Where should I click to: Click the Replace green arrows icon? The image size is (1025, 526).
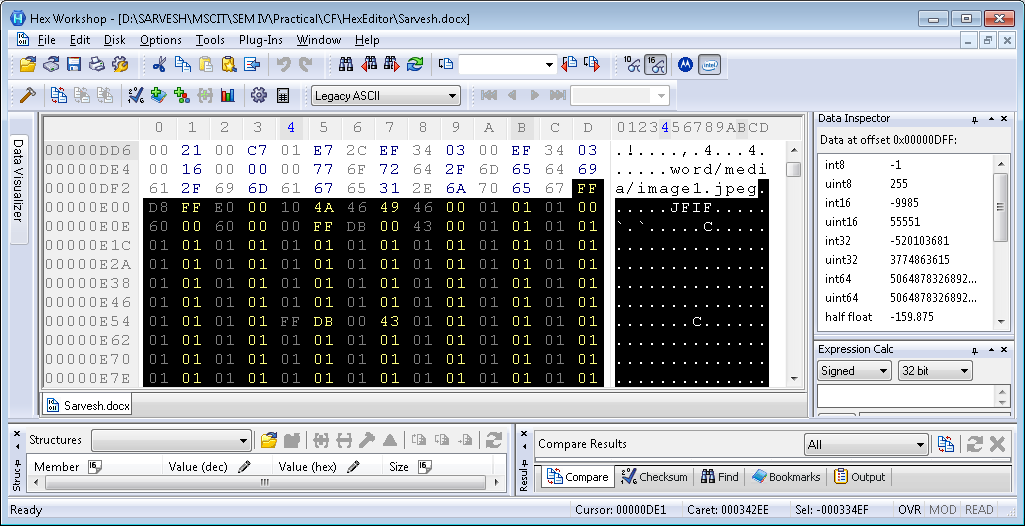point(414,64)
